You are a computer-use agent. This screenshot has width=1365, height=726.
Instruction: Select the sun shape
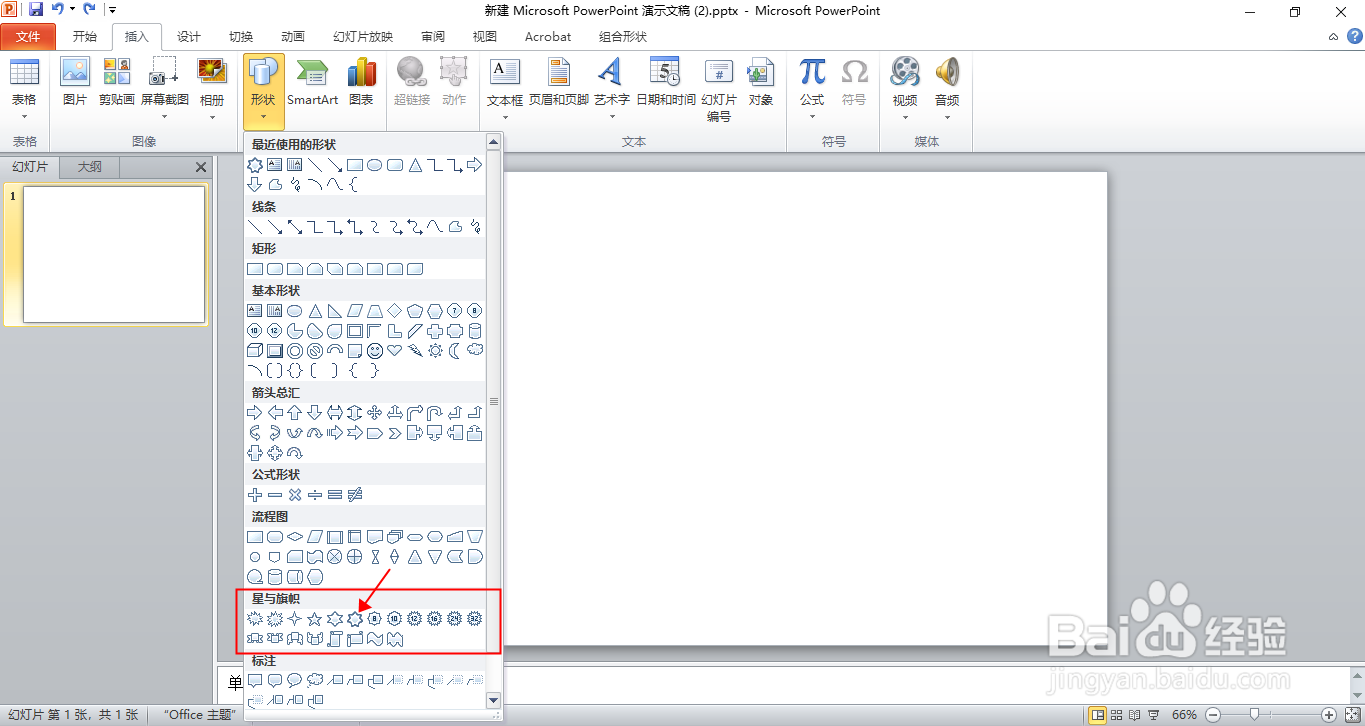click(x=435, y=351)
